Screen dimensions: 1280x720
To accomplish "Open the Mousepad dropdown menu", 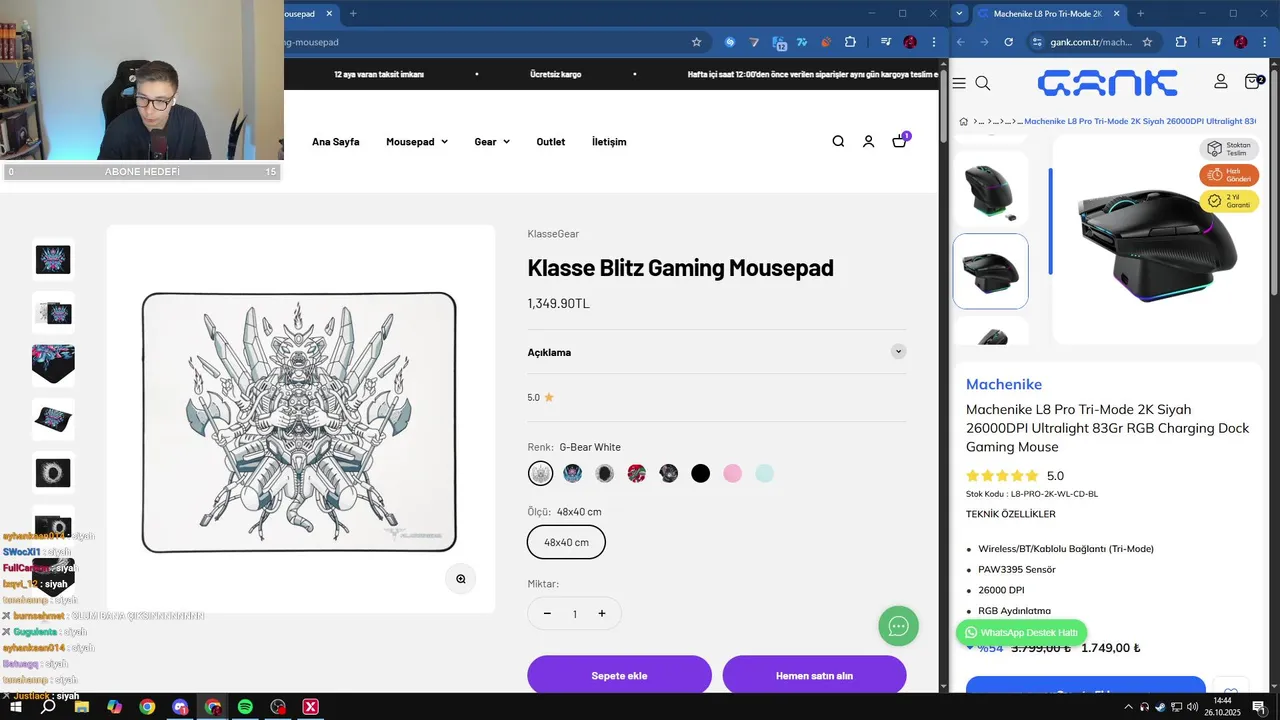I will (x=417, y=142).
